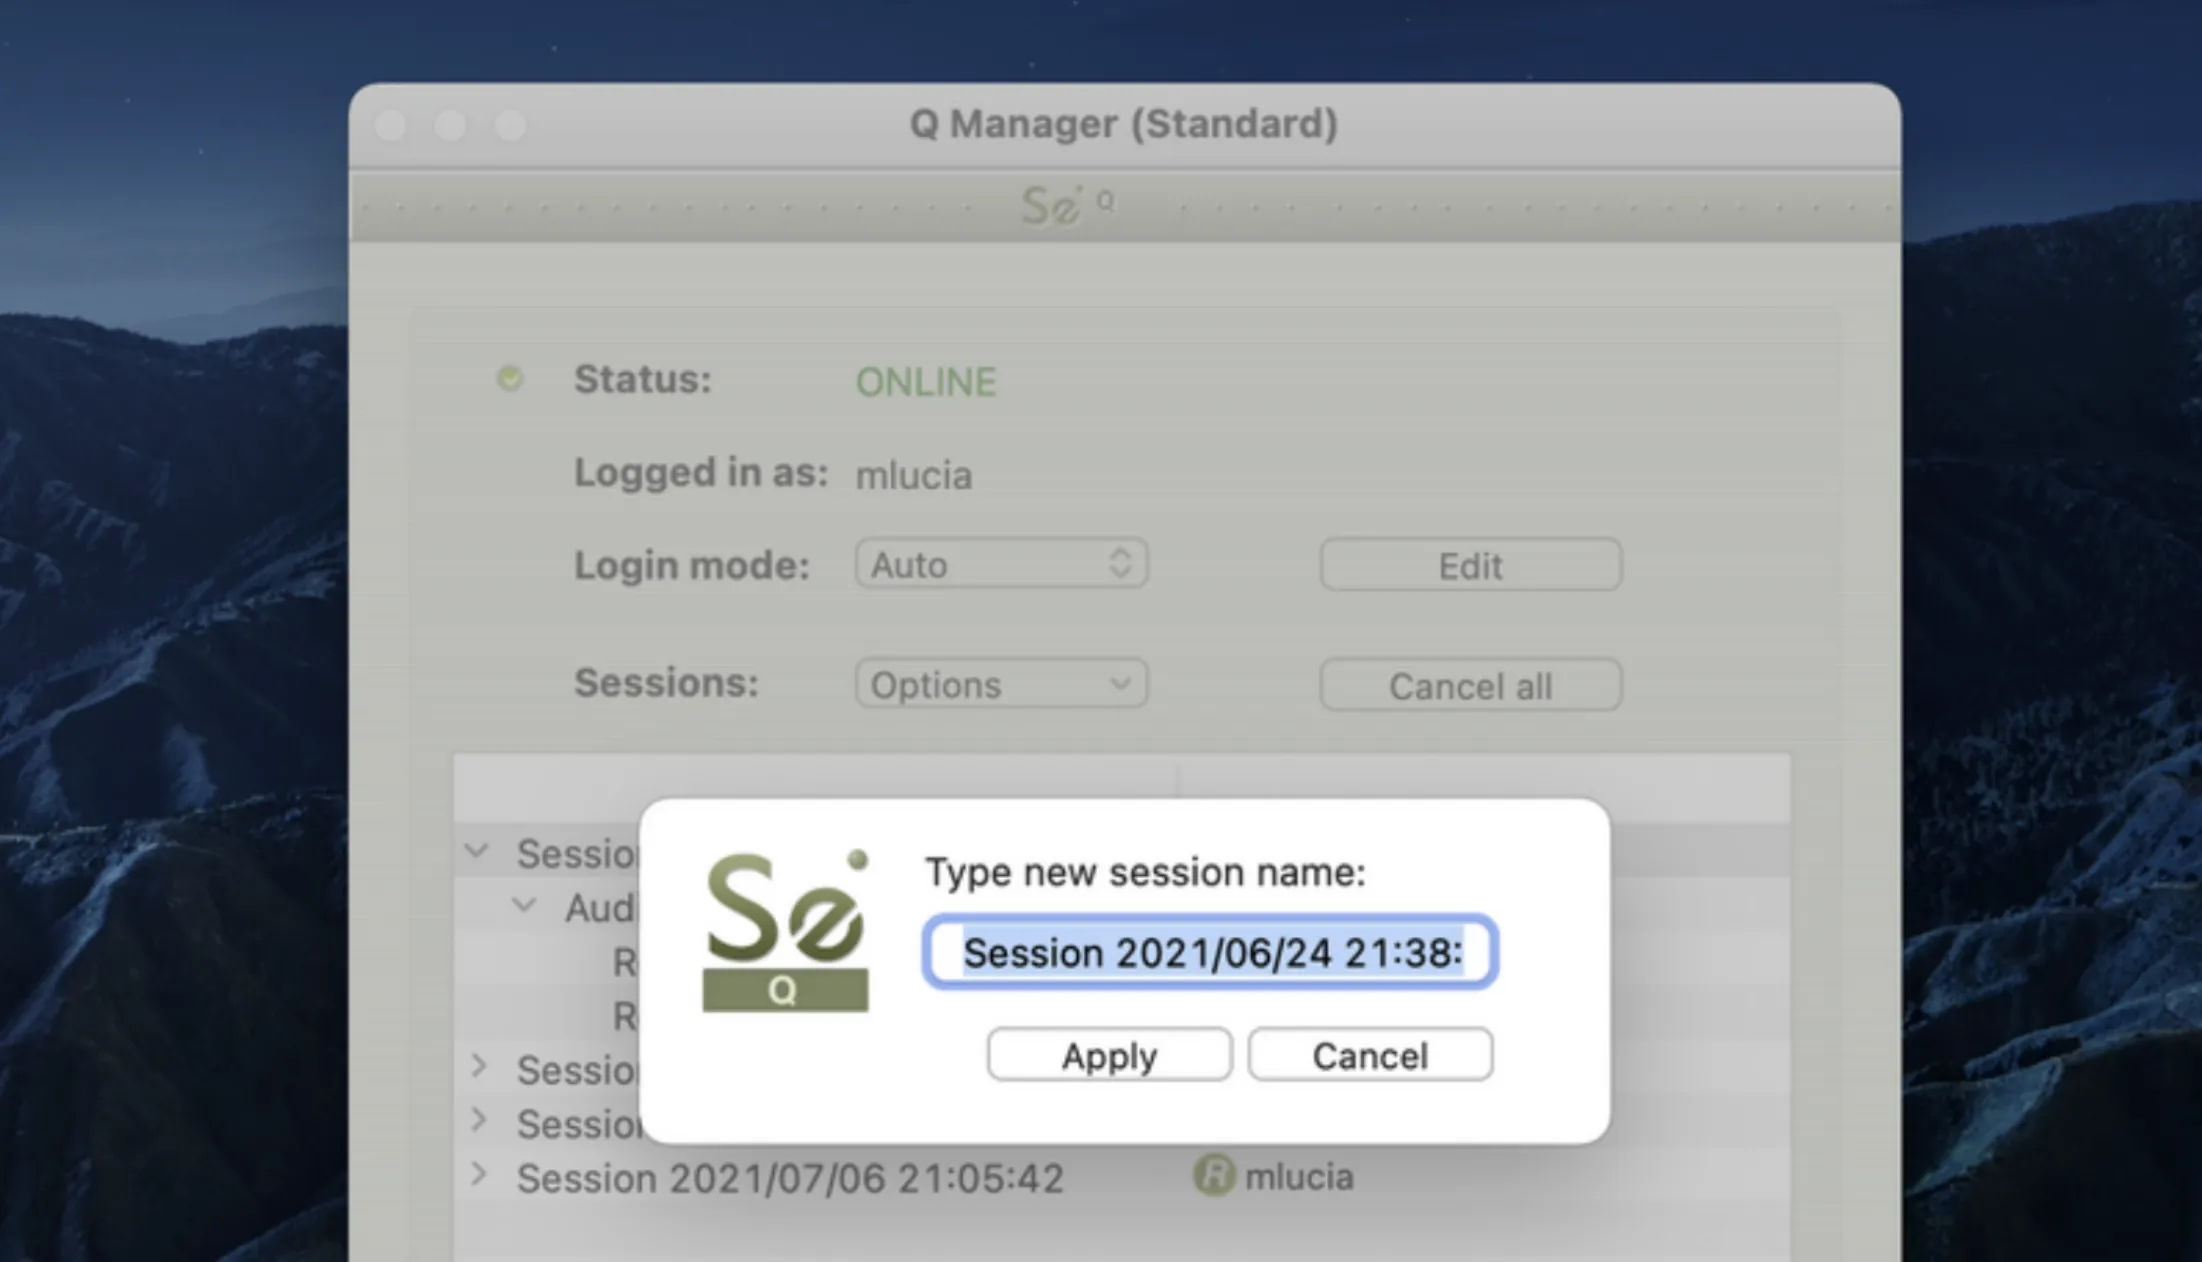Image resolution: width=2202 pixels, height=1262 pixels.
Task: Open the Login mode Auto dropdown
Action: click(1001, 564)
